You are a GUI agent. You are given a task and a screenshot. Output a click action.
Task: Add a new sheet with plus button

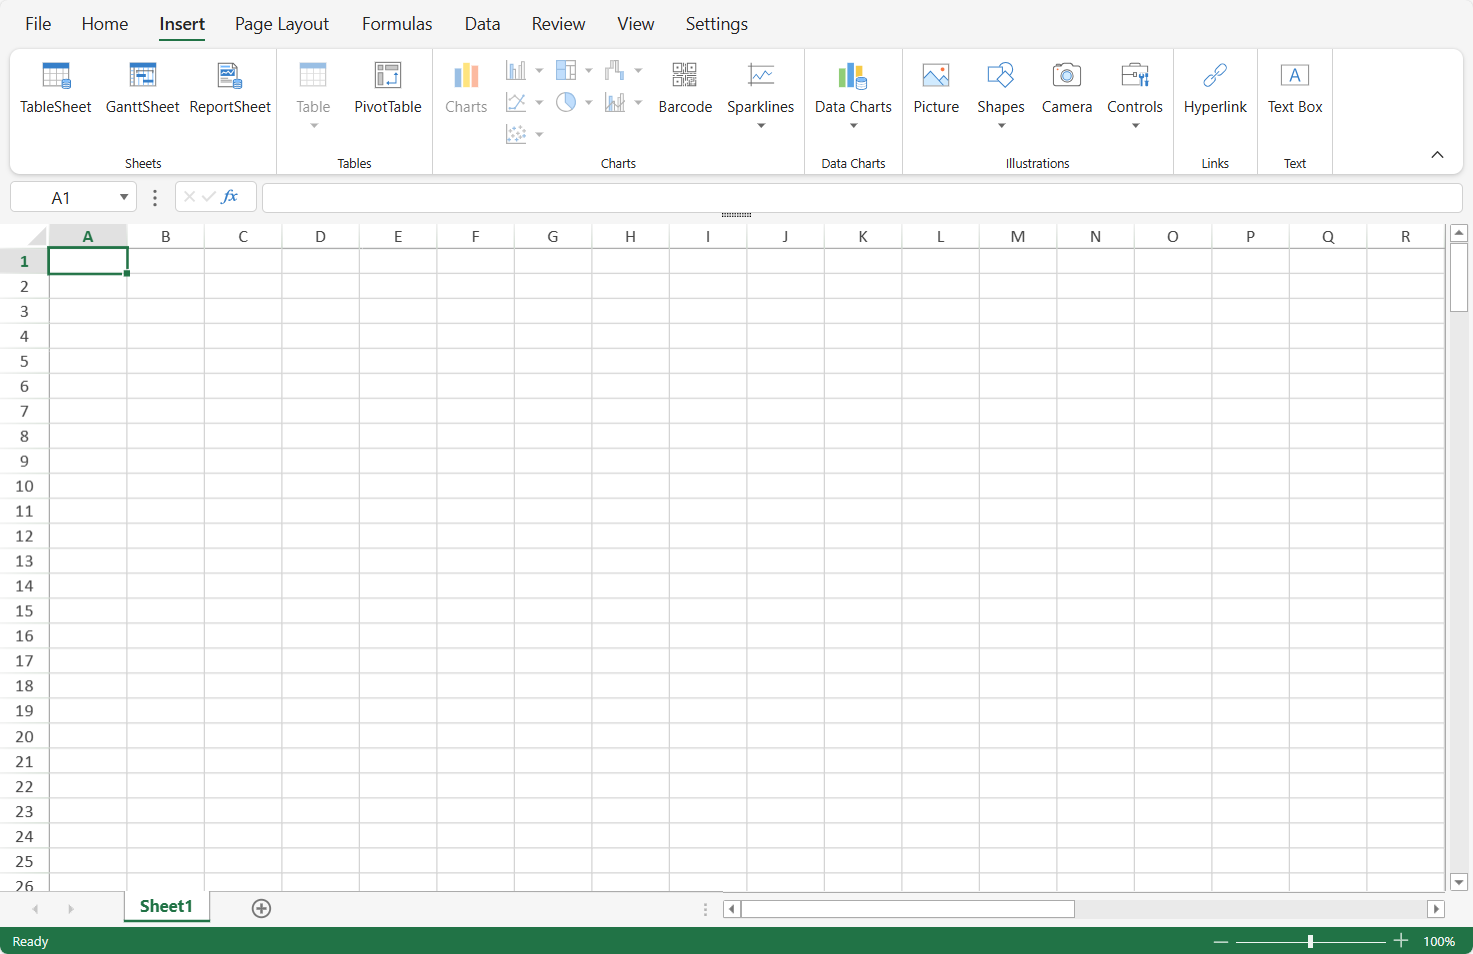point(261,908)
